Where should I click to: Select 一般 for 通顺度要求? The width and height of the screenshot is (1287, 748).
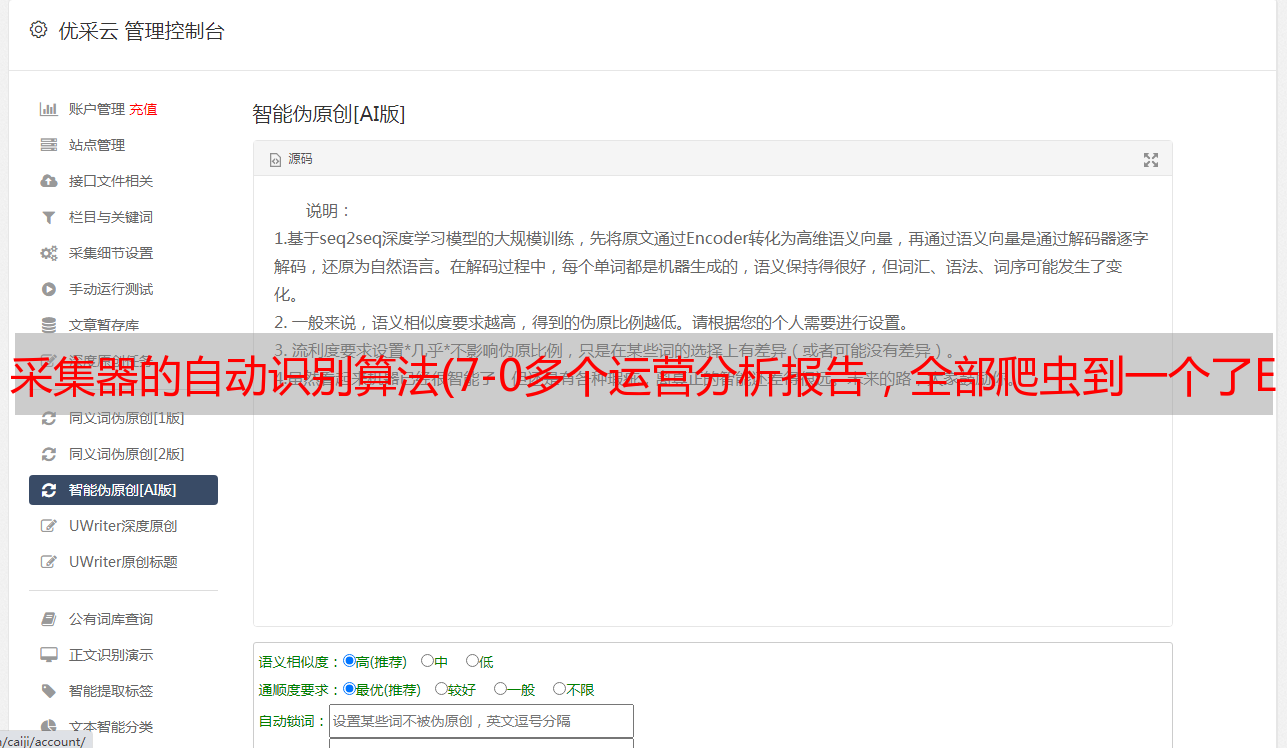500,689
